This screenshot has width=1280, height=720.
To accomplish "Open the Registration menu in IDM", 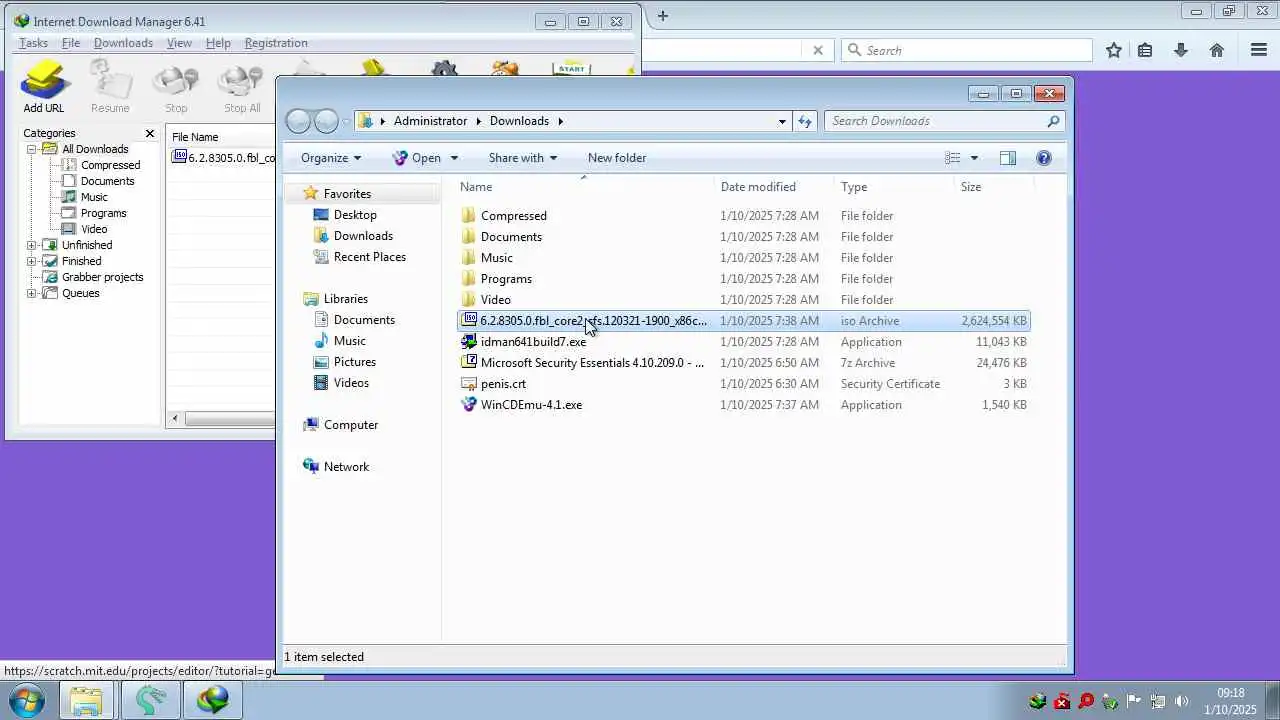I will pyautogui.click(x=276, y=43).
